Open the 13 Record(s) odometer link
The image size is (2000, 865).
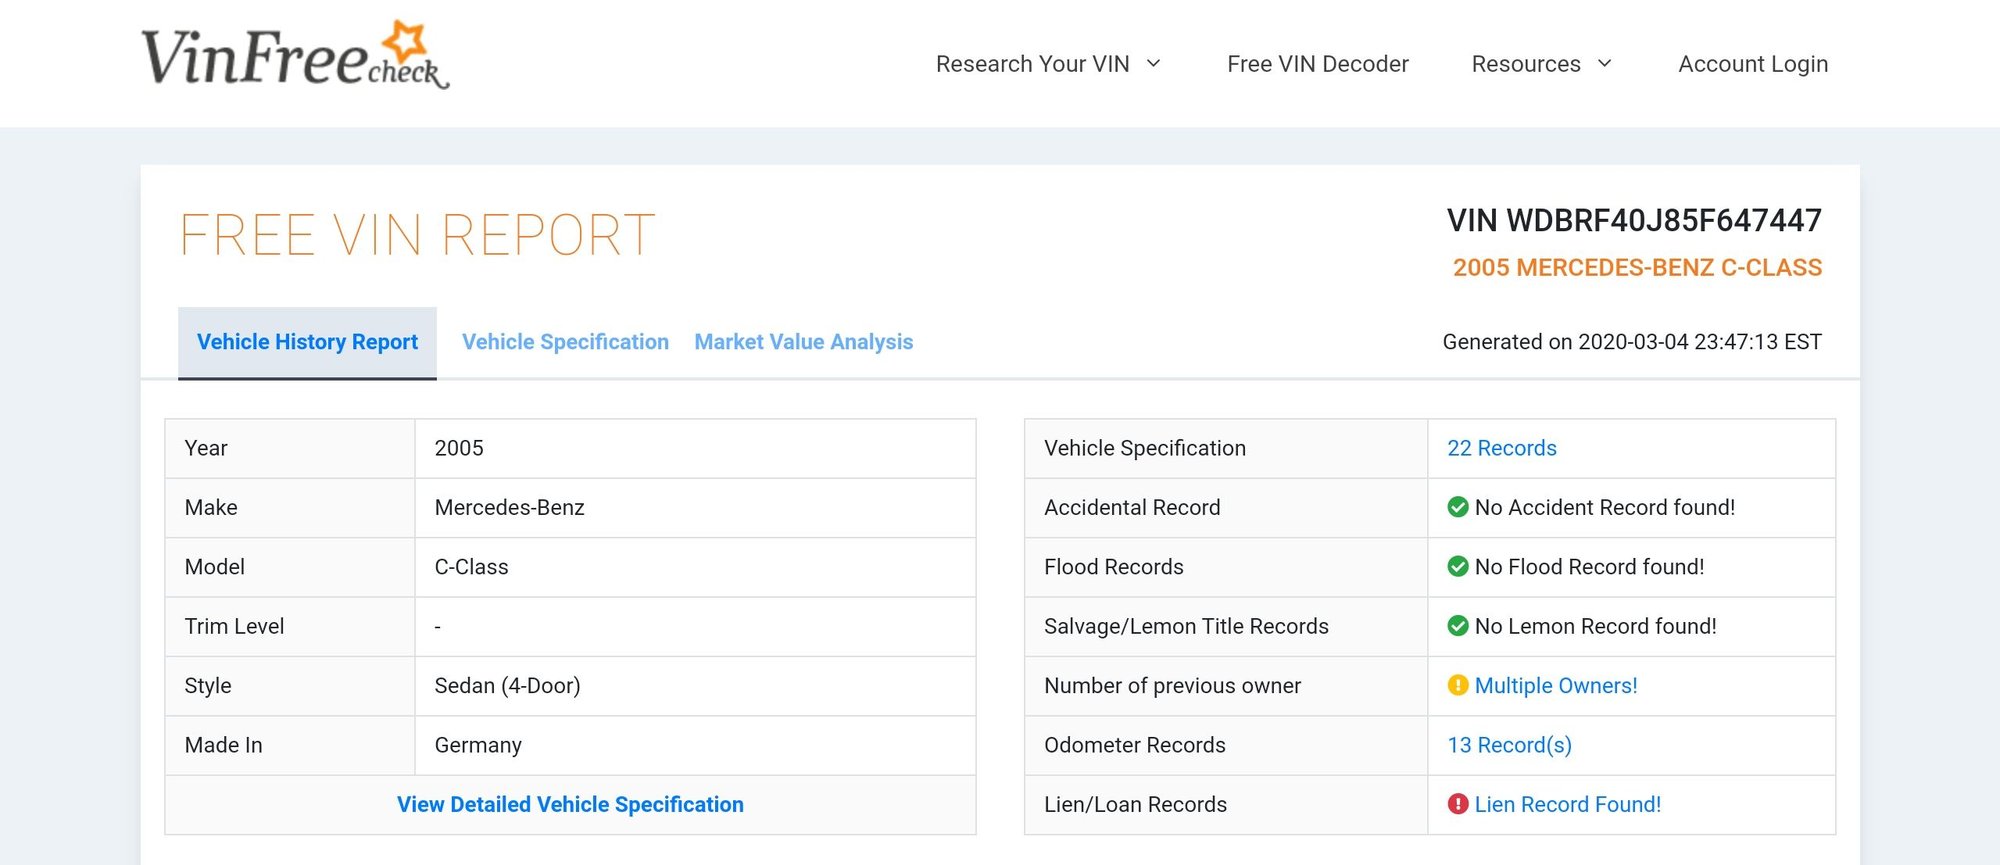(x=1510, y=745)
